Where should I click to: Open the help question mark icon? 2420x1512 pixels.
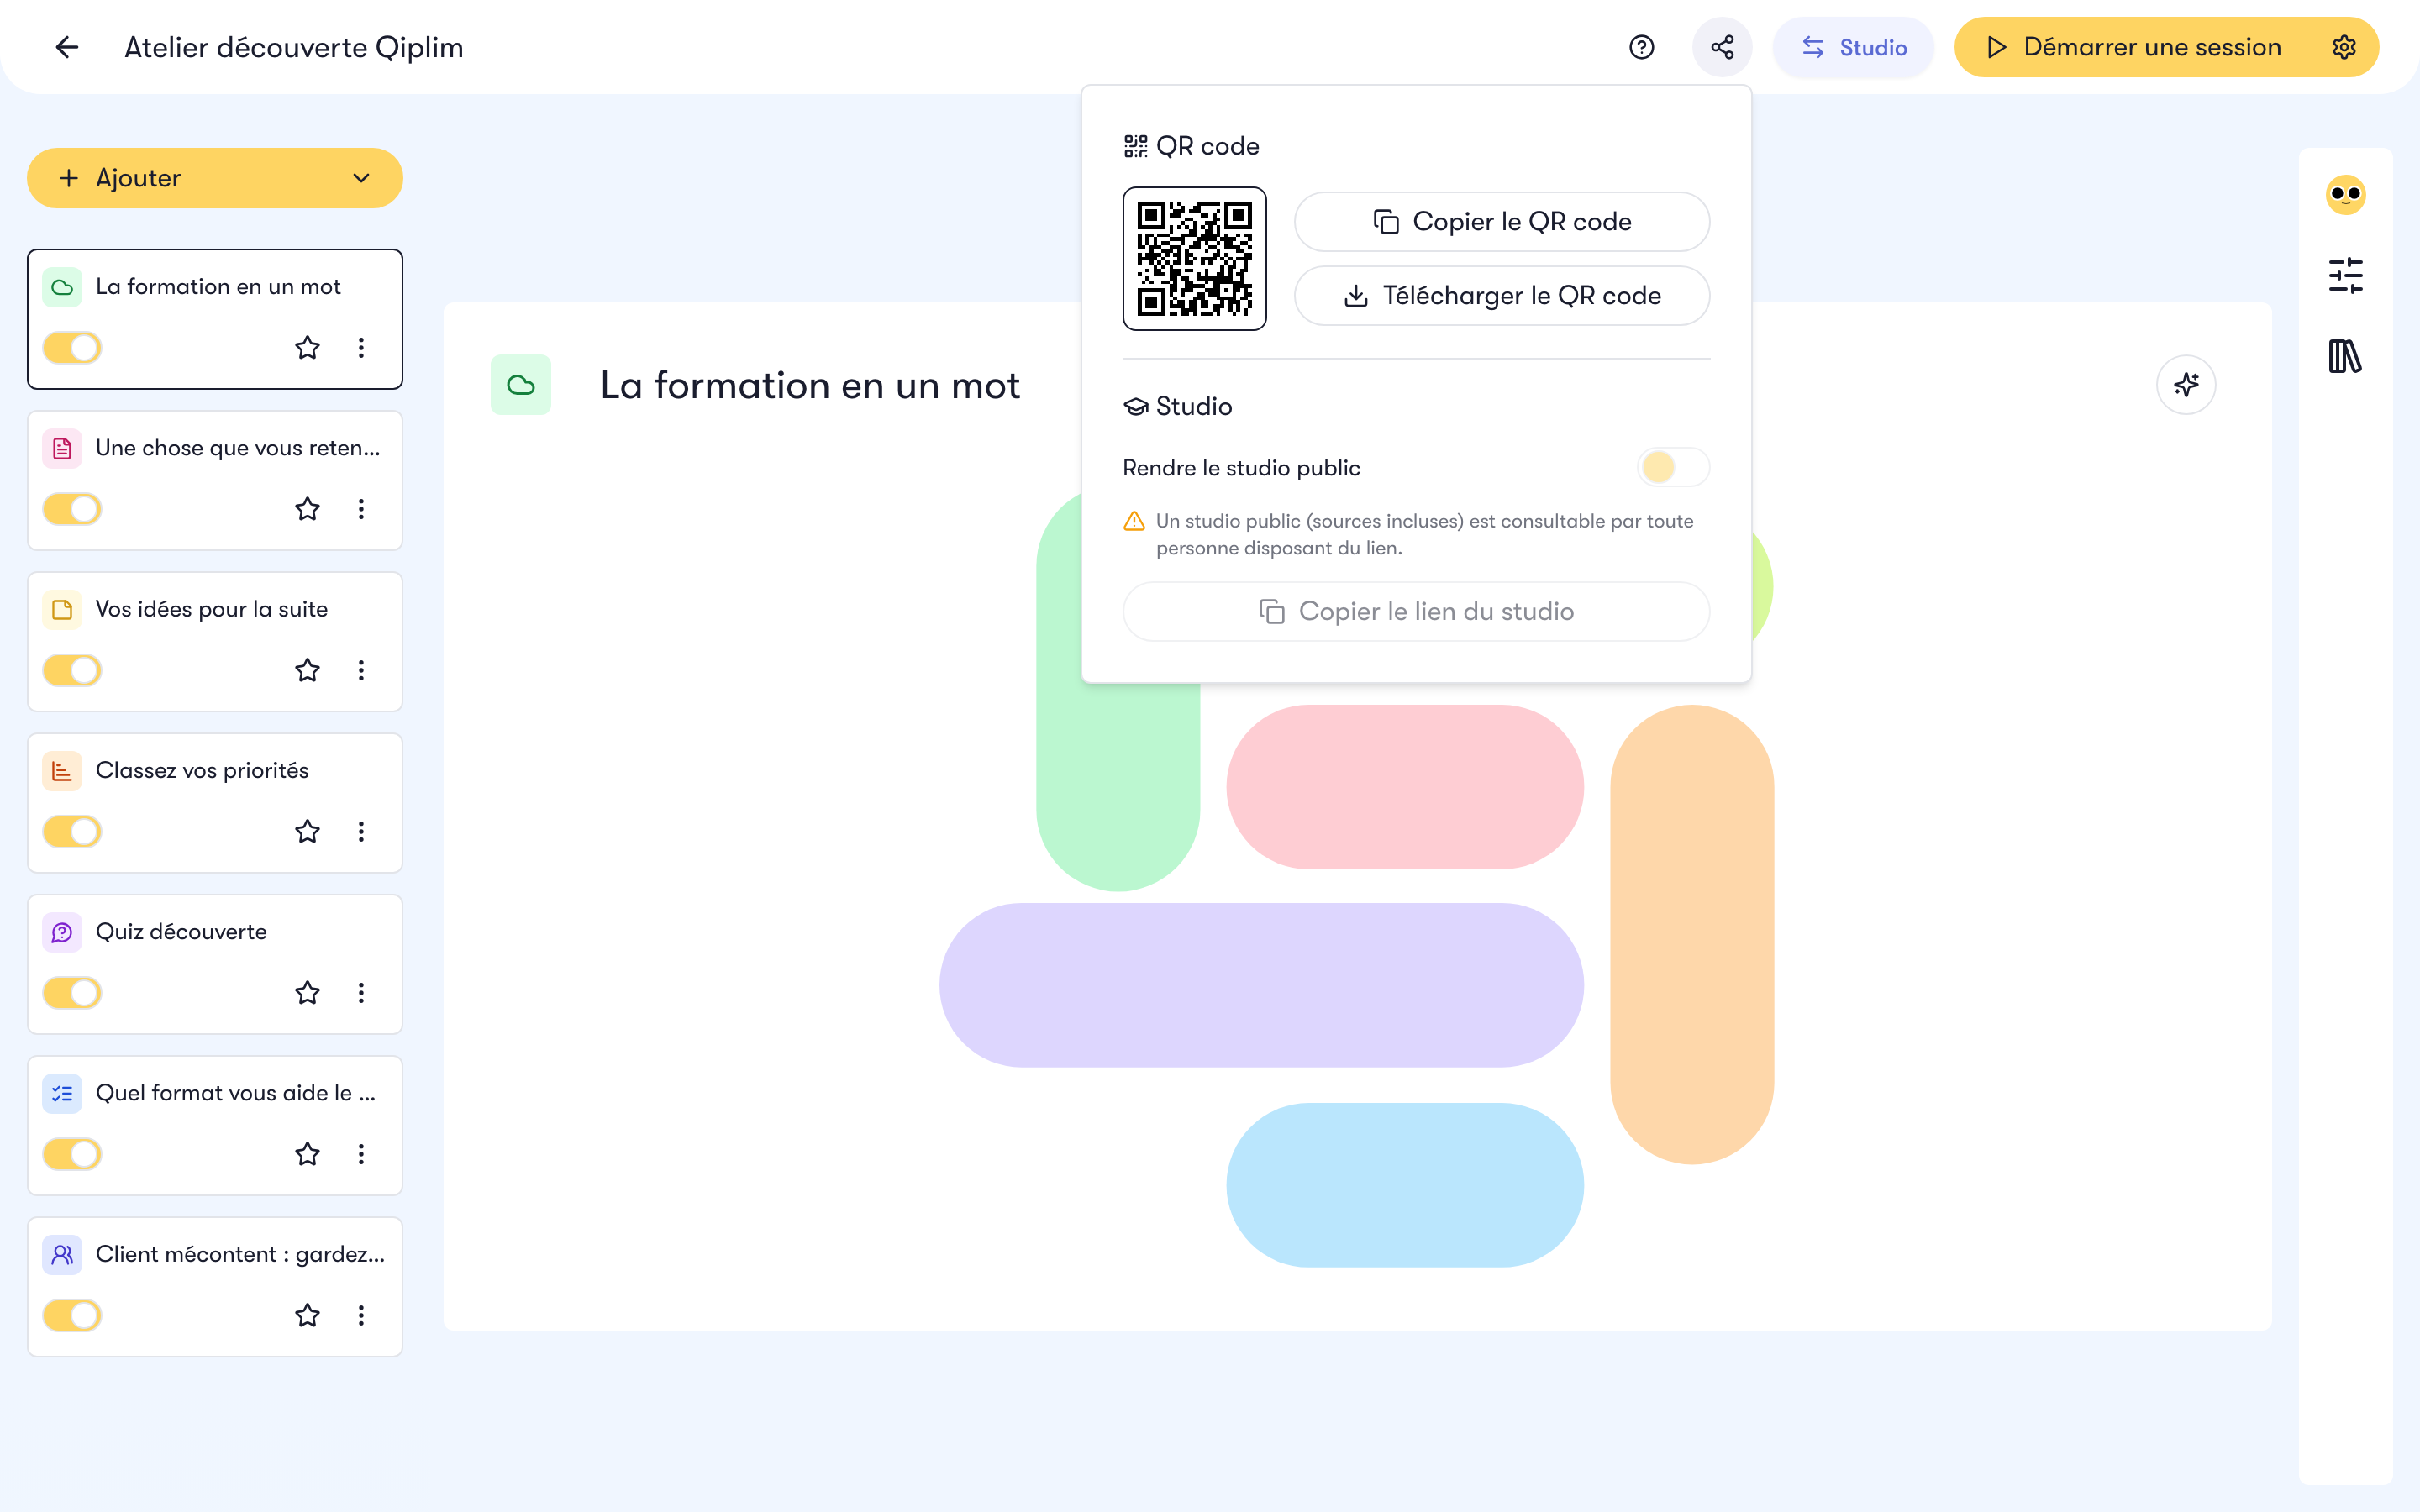click(1641, 47)
